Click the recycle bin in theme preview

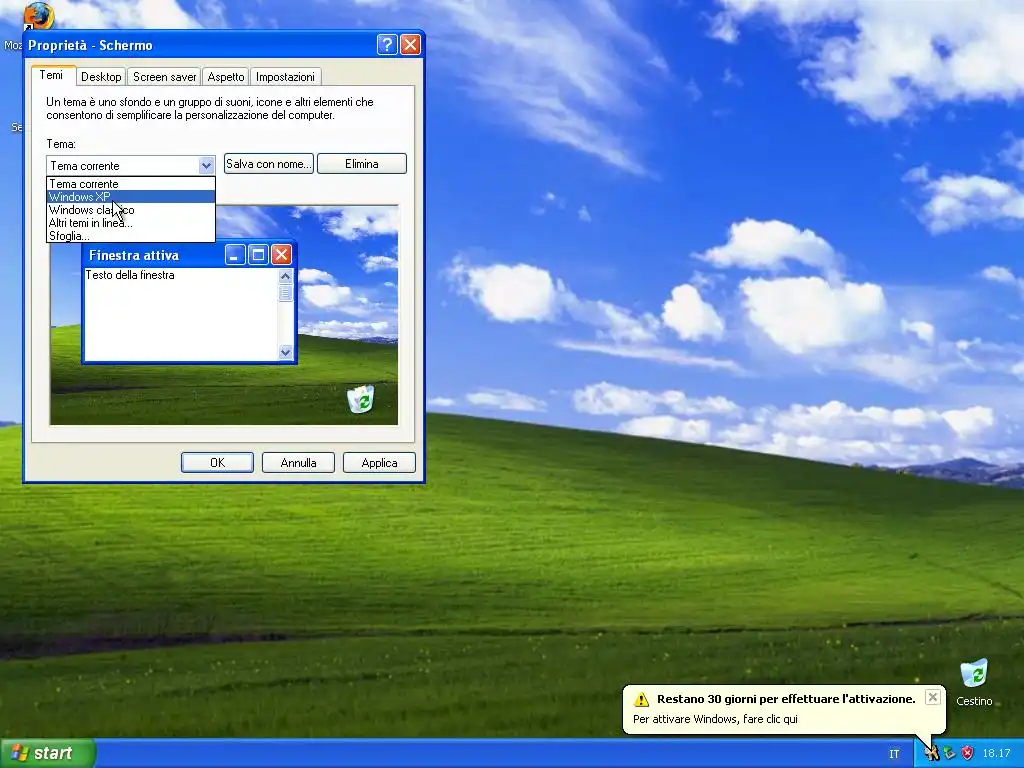360,399
